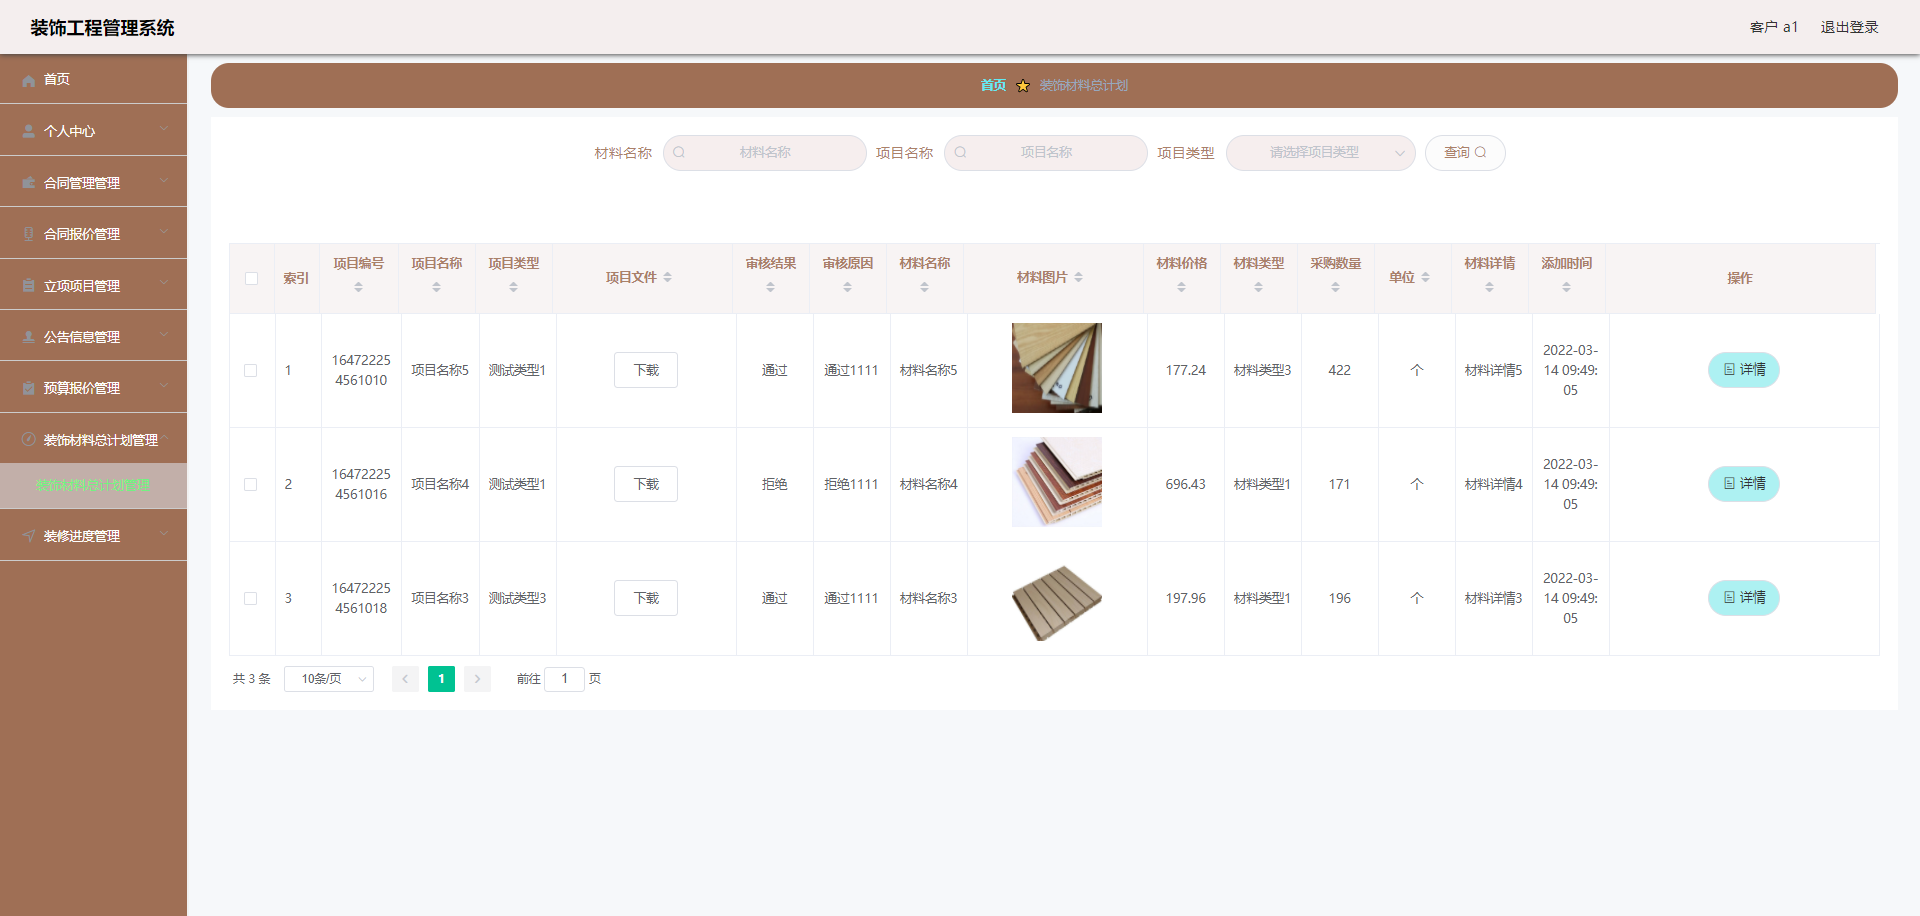Image resolution: width=1920 pixels, height=916 pixels.
Task: Download file for 项目名称4
Action: (646, 484)
